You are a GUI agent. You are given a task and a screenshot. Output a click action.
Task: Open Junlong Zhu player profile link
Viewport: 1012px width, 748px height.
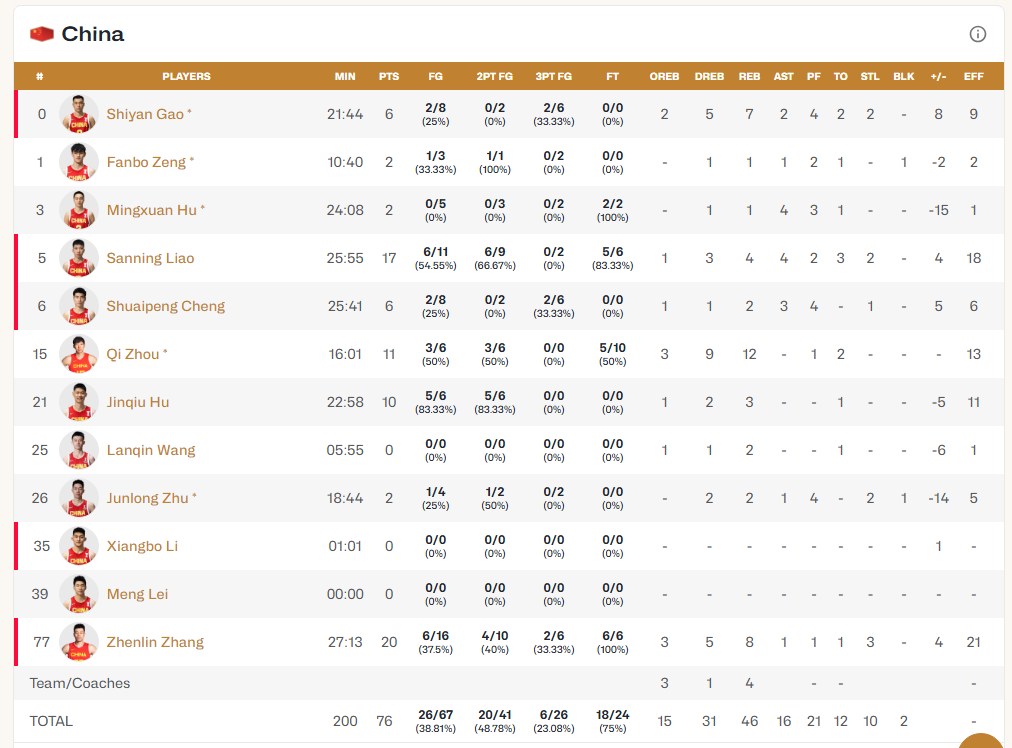pos(148,498)
